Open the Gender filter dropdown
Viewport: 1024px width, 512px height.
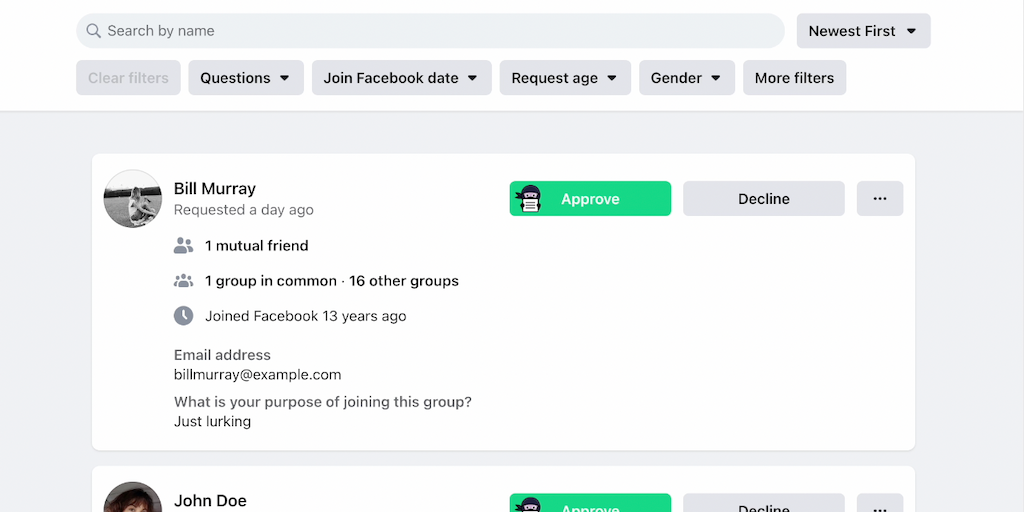pos(686,78)
